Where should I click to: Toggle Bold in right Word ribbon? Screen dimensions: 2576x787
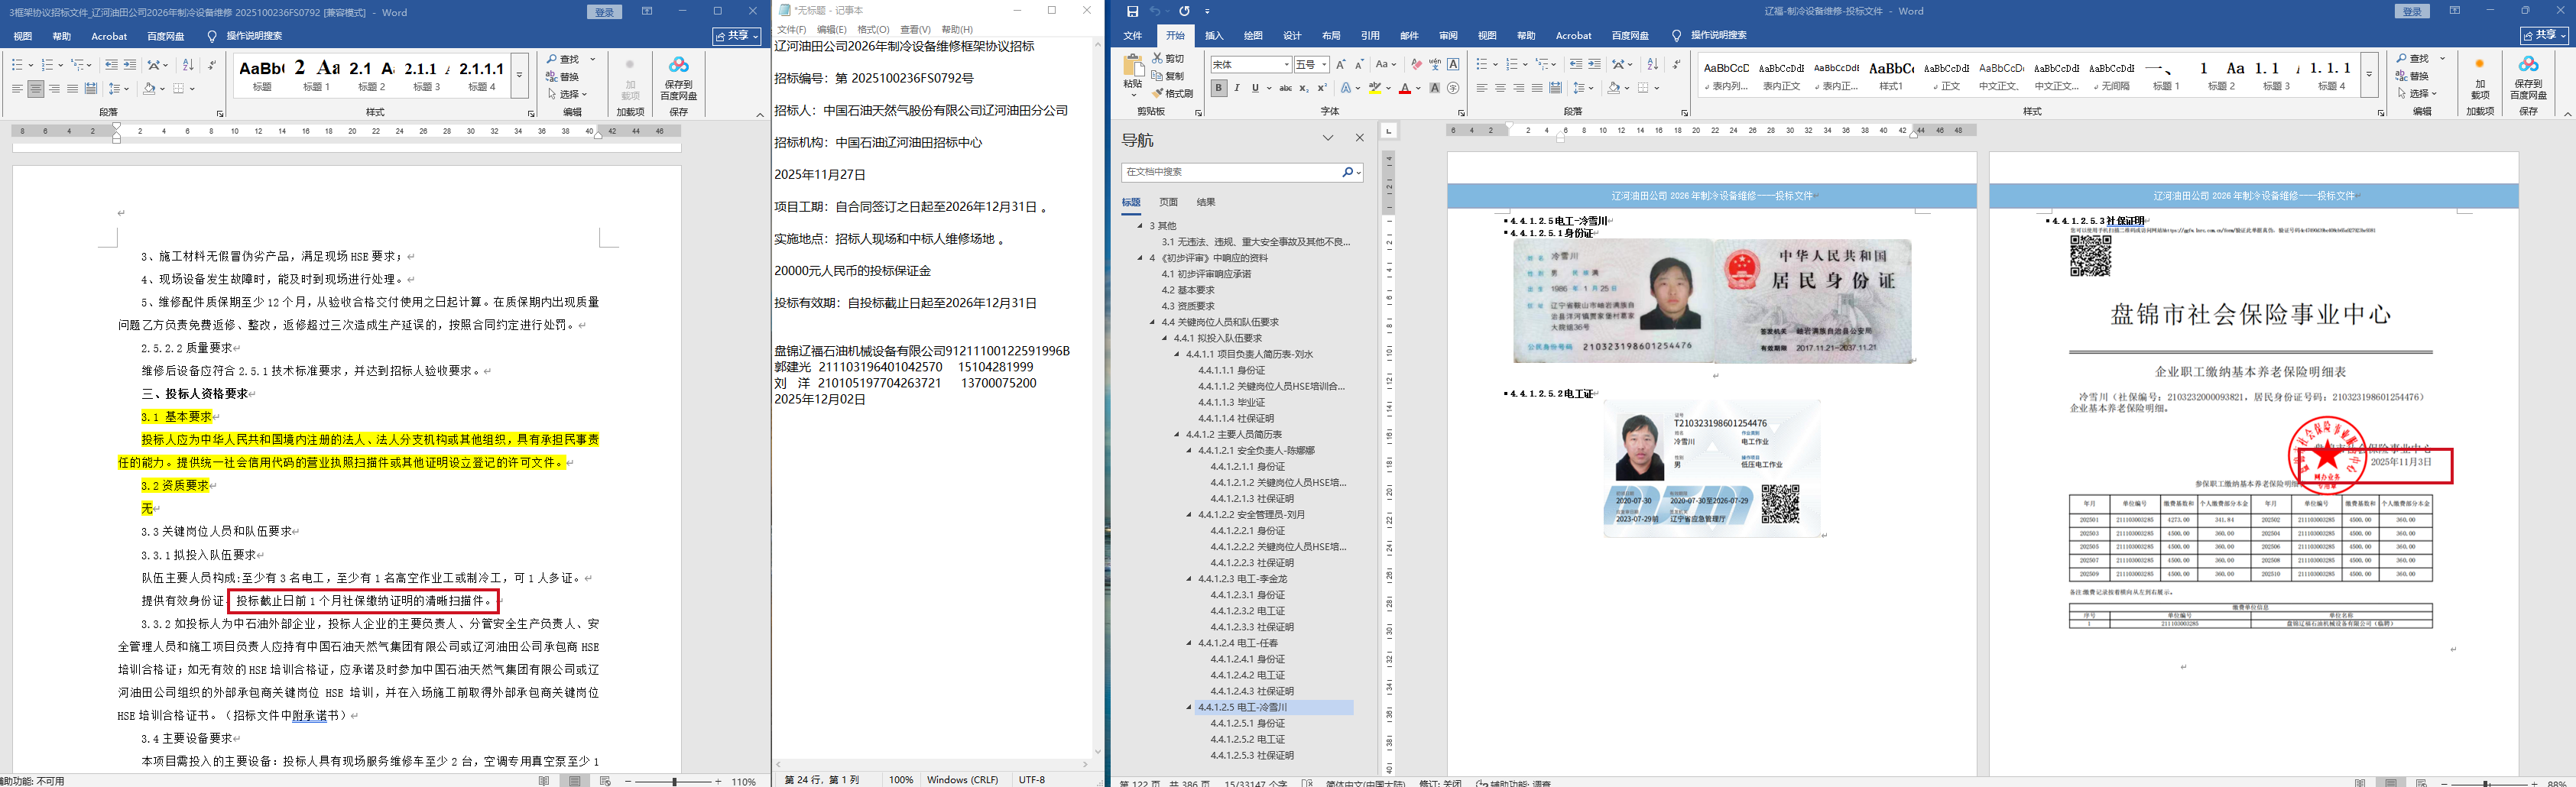click(x=1219, y=88)
